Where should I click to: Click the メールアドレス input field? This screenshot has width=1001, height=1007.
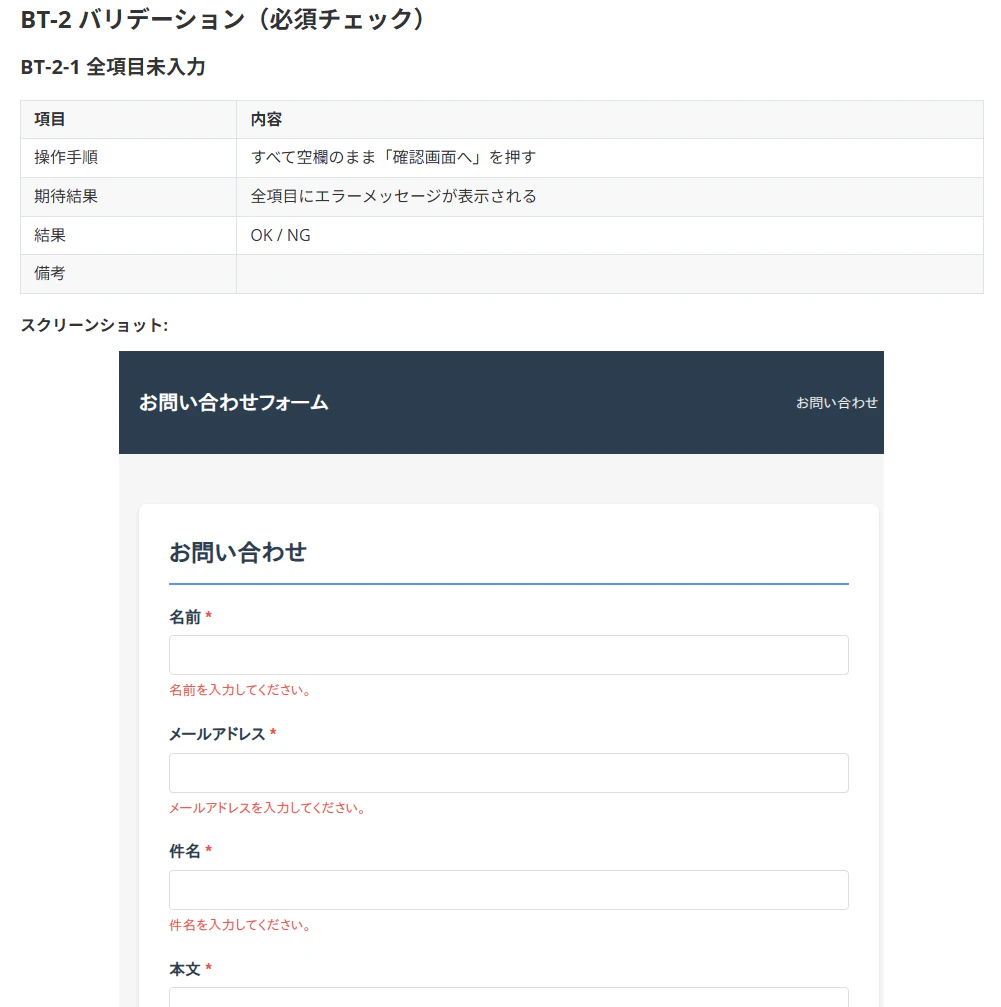pyautogui.click(x=509, y=773)
